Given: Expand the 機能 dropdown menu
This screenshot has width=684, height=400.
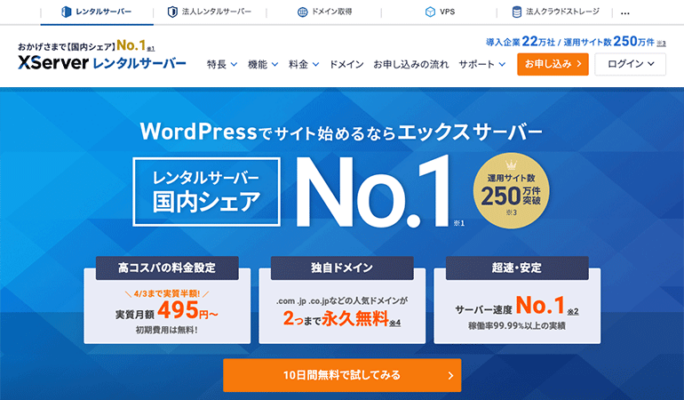Looking at the screenshot, I should (263, 65).
